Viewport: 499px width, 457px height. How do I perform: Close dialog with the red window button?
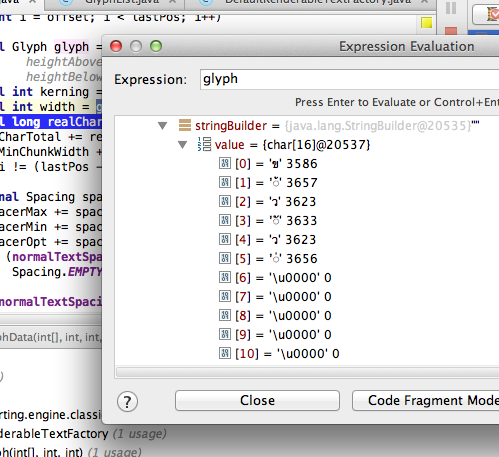tap(116, 46)
